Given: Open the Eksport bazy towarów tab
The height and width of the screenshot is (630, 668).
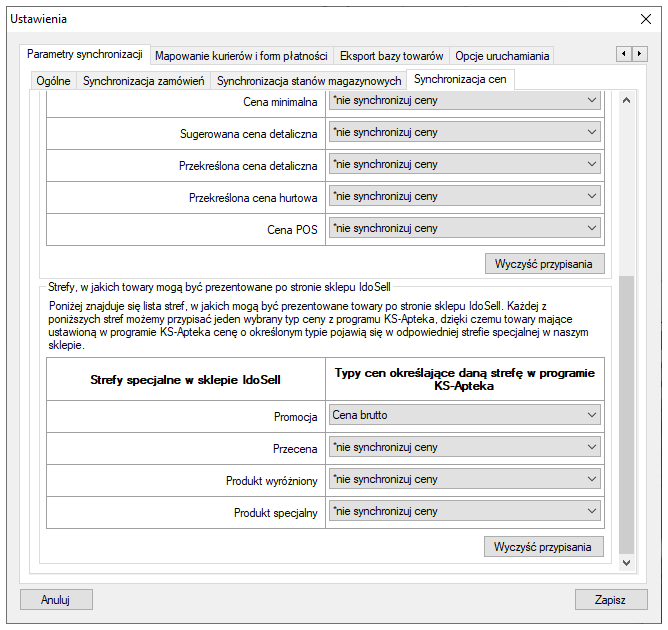Looking at the screenshot, I should [392, 56].
